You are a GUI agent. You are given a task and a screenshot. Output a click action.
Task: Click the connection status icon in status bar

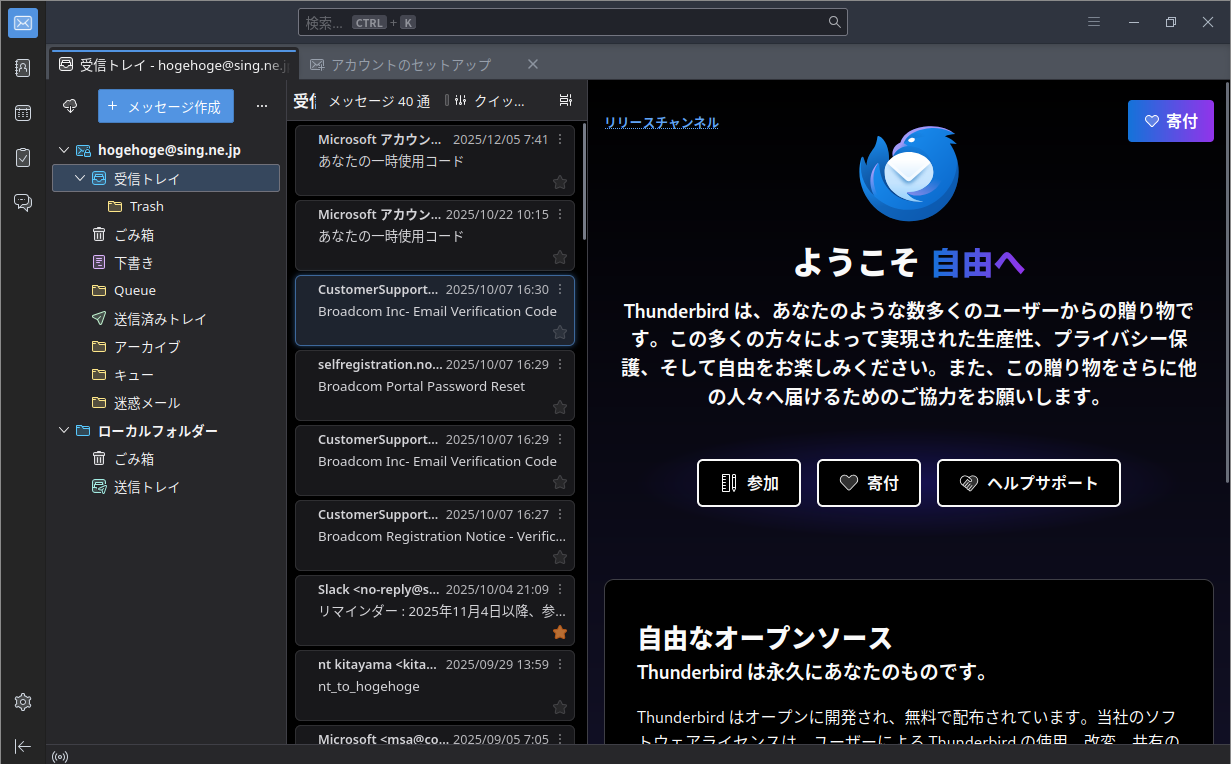(x=60, y=756)
